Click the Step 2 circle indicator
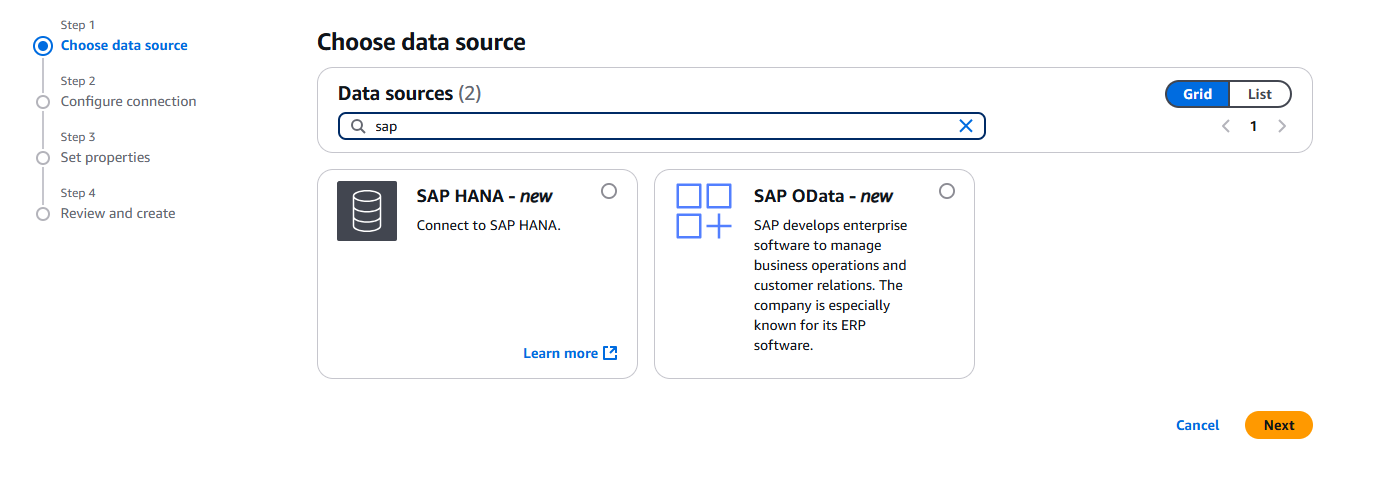Screen dimensions: 1374x483 point(42,102)
